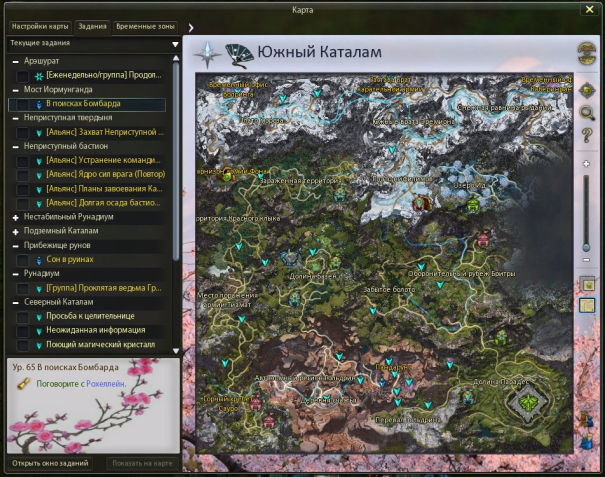Screen dimensions: 605x477
Task: Zoom in with the plus icon
Action: click(586, 163)
